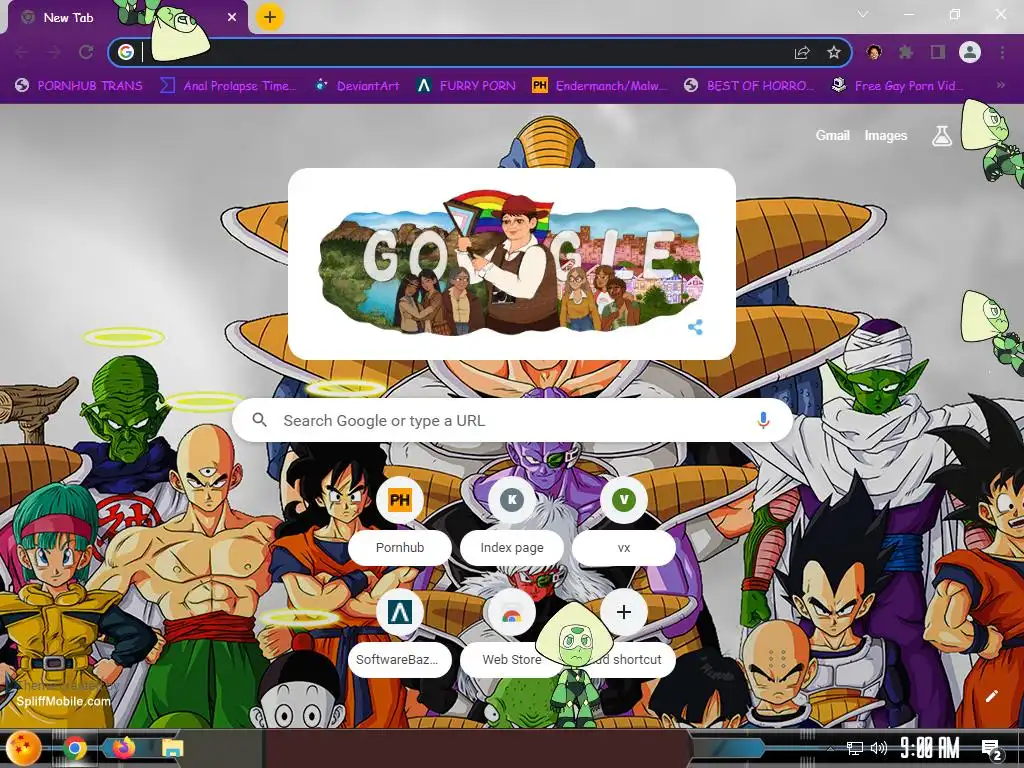Click the share this page icon
This screenshot has height=768, width=1024.
pyautogui.click(x=802, y=53)
